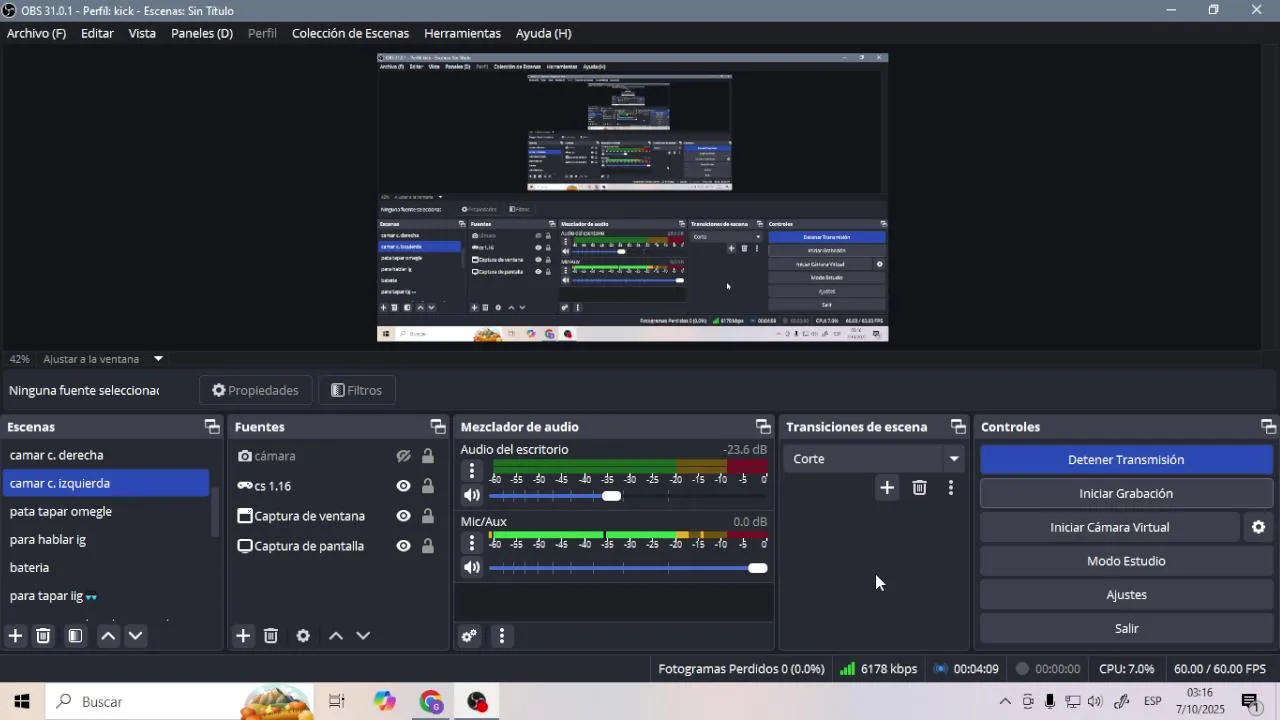Show the hidden cámara source
This screenshot has height=720, width=1280.
403,456
